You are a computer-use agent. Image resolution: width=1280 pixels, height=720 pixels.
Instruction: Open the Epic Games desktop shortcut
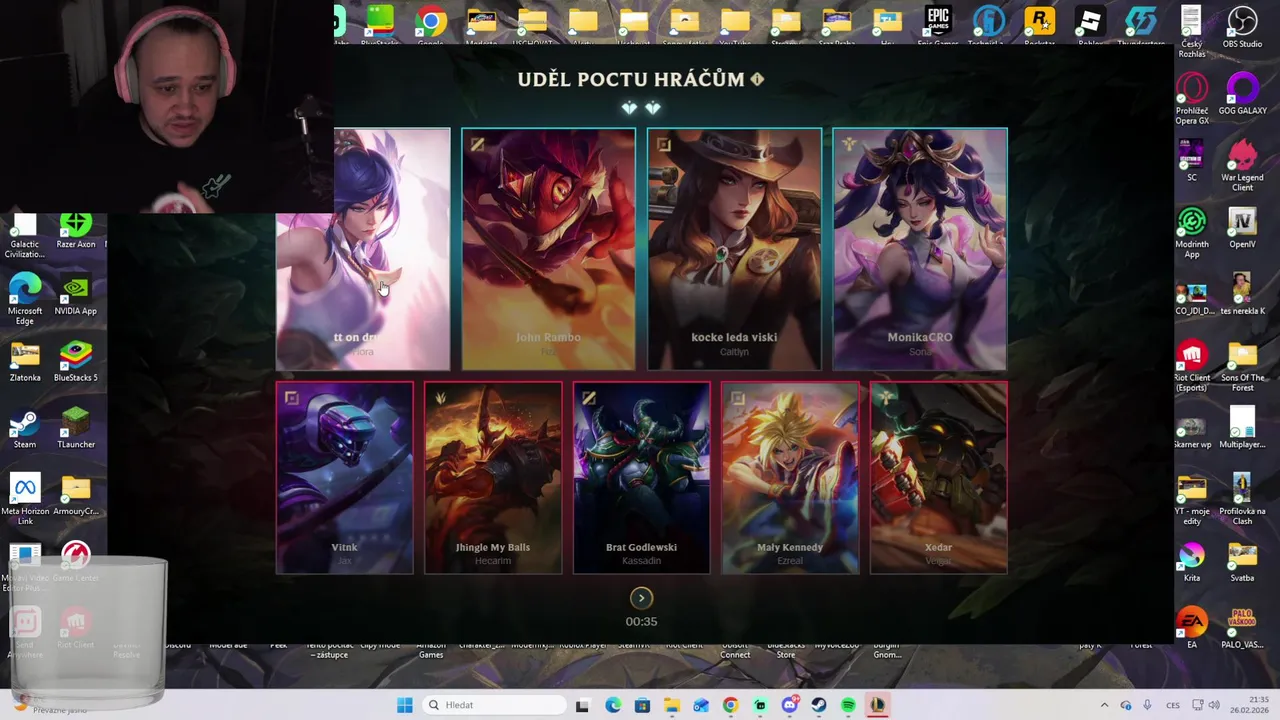[938, 26]
